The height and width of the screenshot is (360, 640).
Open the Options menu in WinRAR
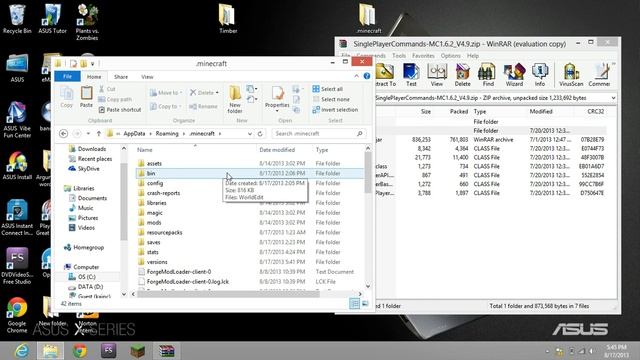click(x=450, y=56)
